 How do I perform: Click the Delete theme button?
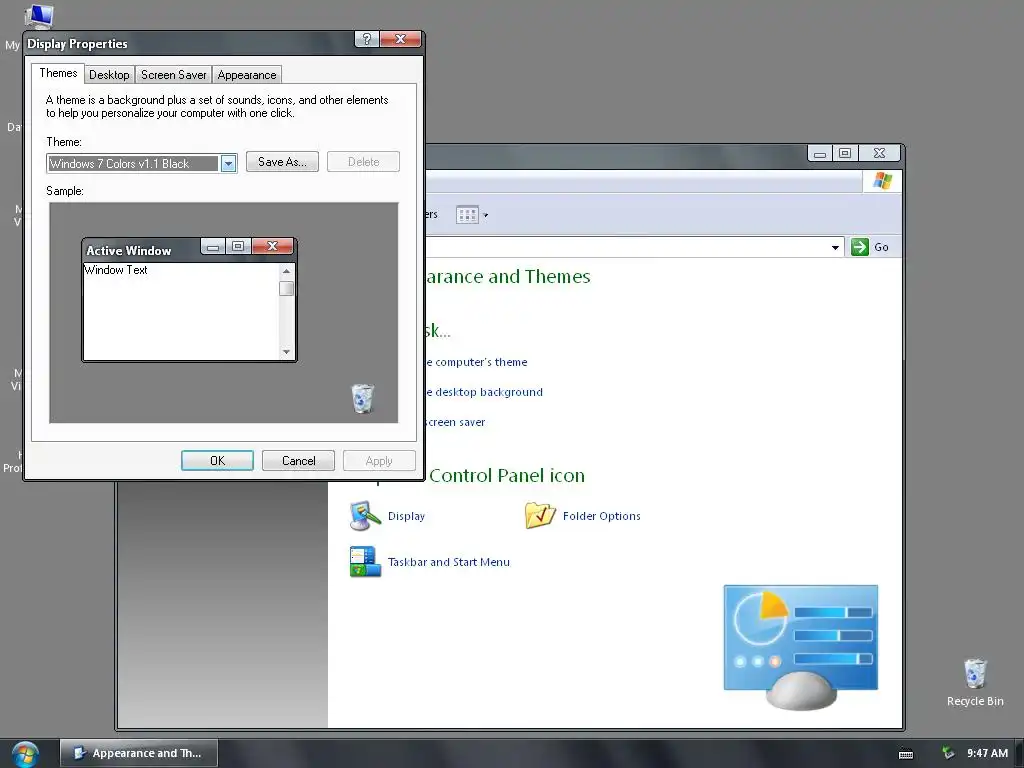363,162
